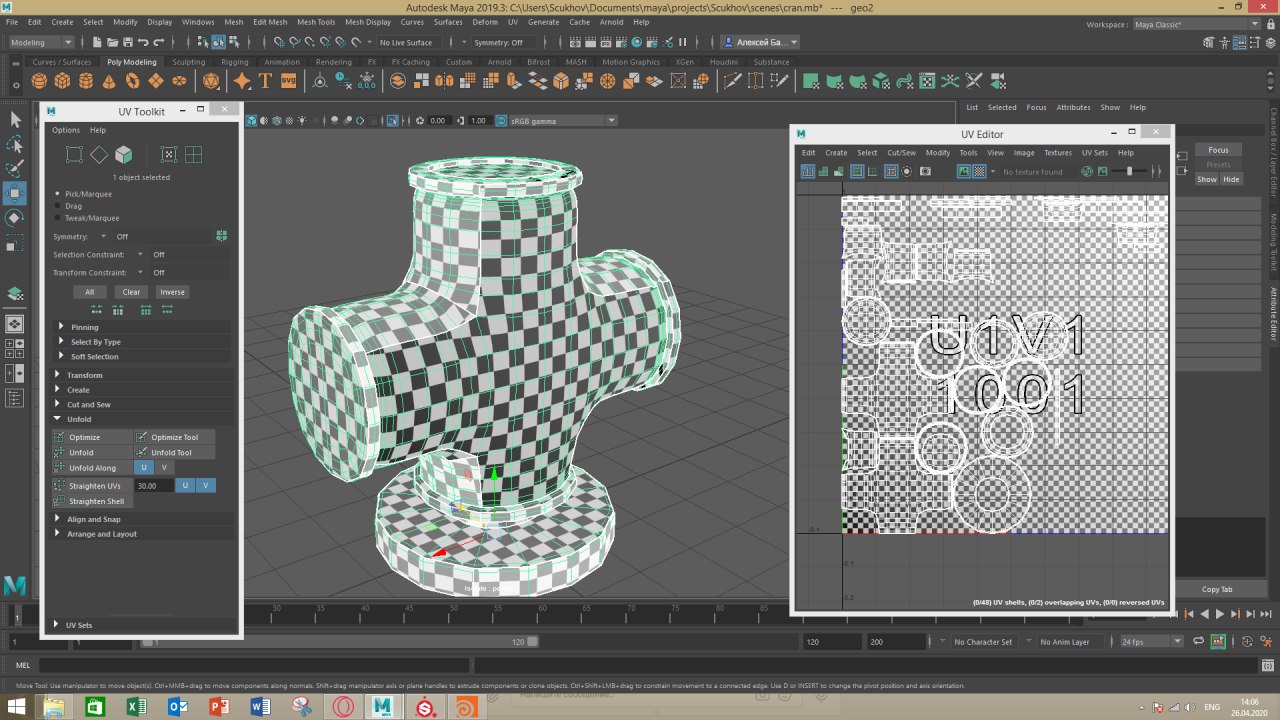Screen dimensions: 1280x720
Task: Click the Maya icon in Windows taskbar
Action: tap(380, 707)
